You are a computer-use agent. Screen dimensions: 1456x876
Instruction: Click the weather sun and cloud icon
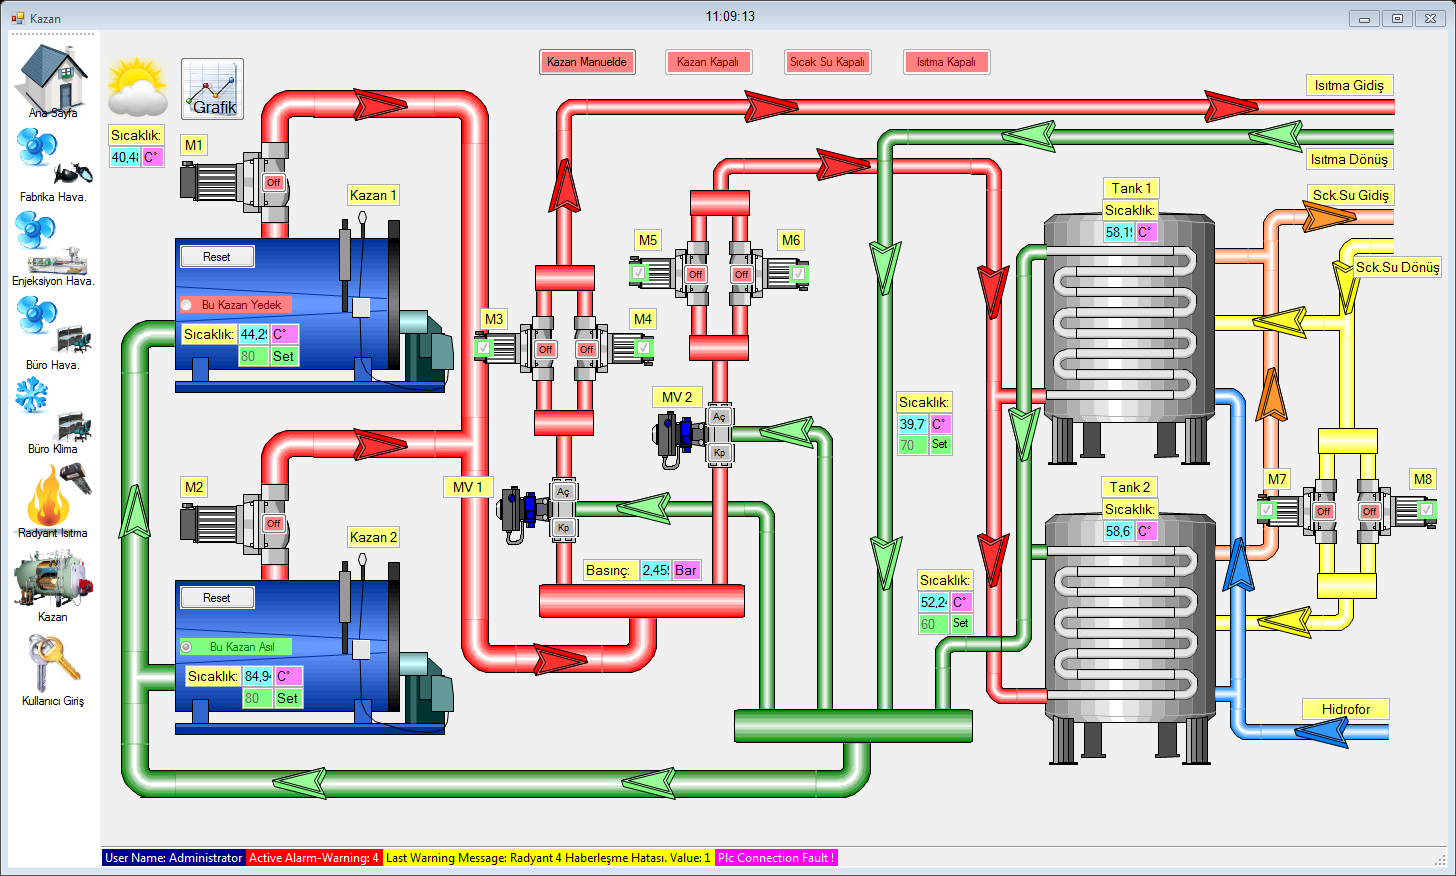[138, 88]
